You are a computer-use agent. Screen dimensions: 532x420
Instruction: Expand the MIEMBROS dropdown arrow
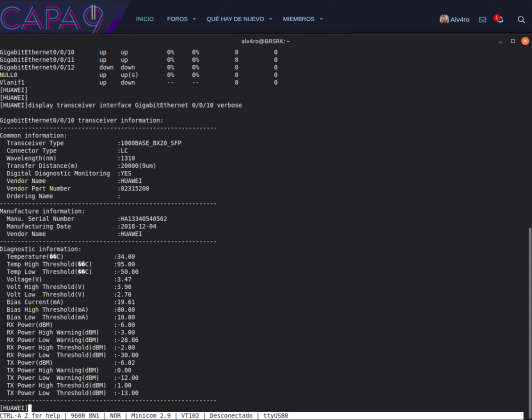pyautogui.click(x=321, y=19)
